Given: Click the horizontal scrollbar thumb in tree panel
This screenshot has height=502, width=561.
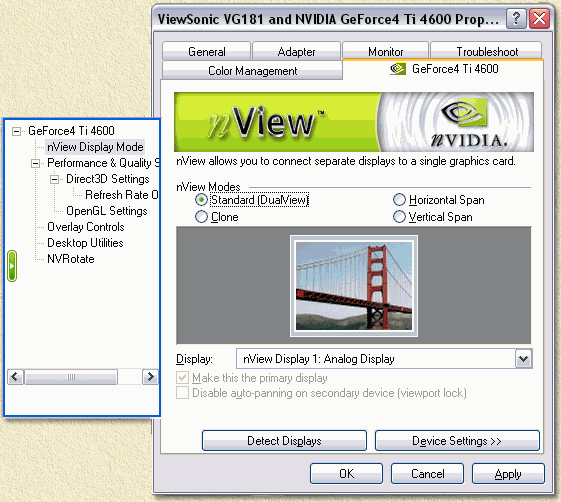Looking at the screenshot, I should click(x=71, y=377).
